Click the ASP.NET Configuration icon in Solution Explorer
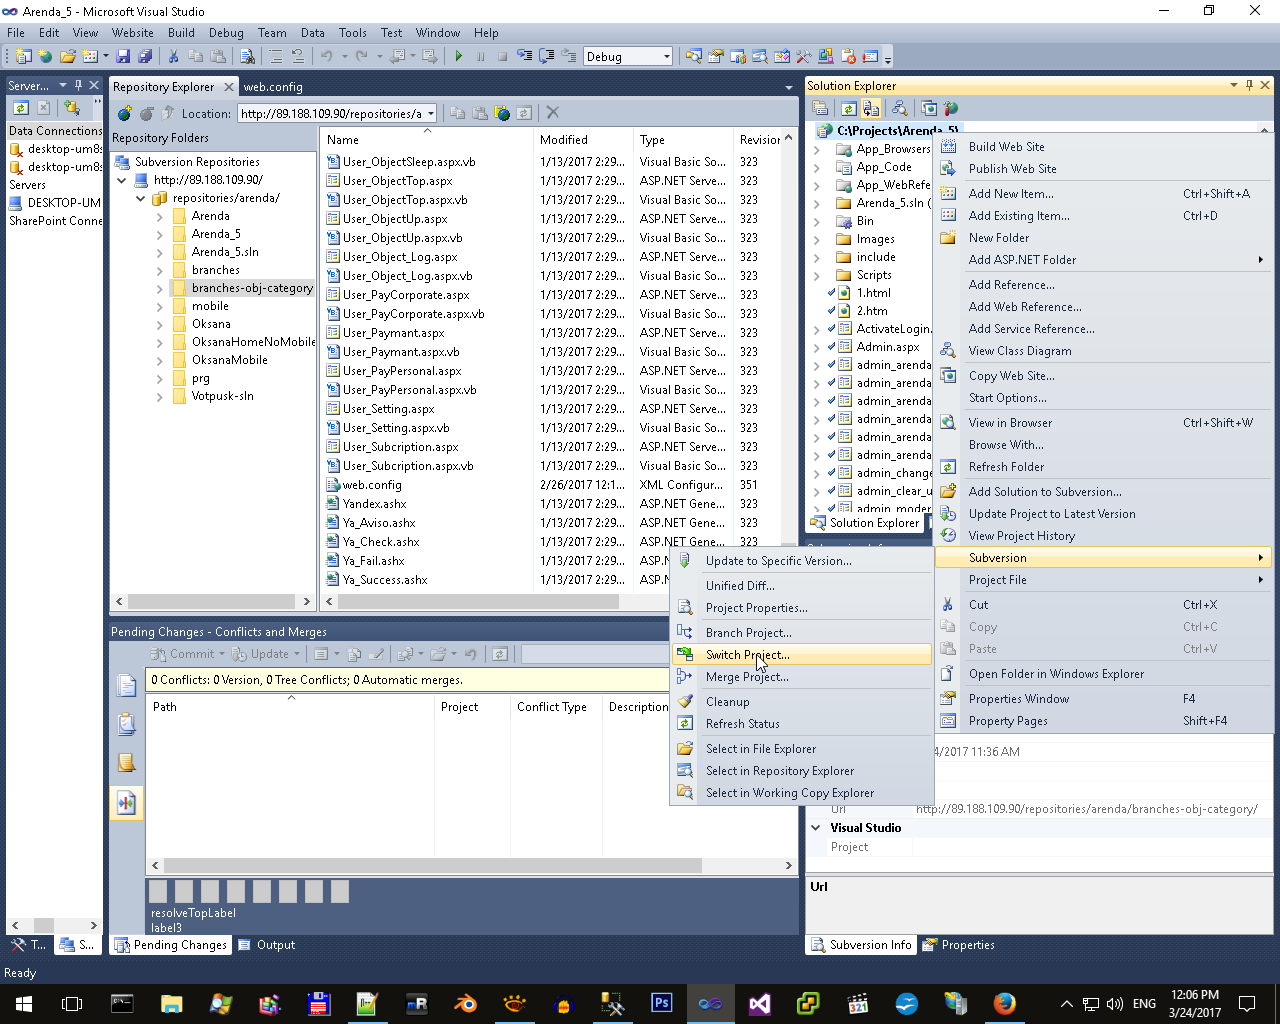Screen dimensions: 1280x1024 click(950, 108)
